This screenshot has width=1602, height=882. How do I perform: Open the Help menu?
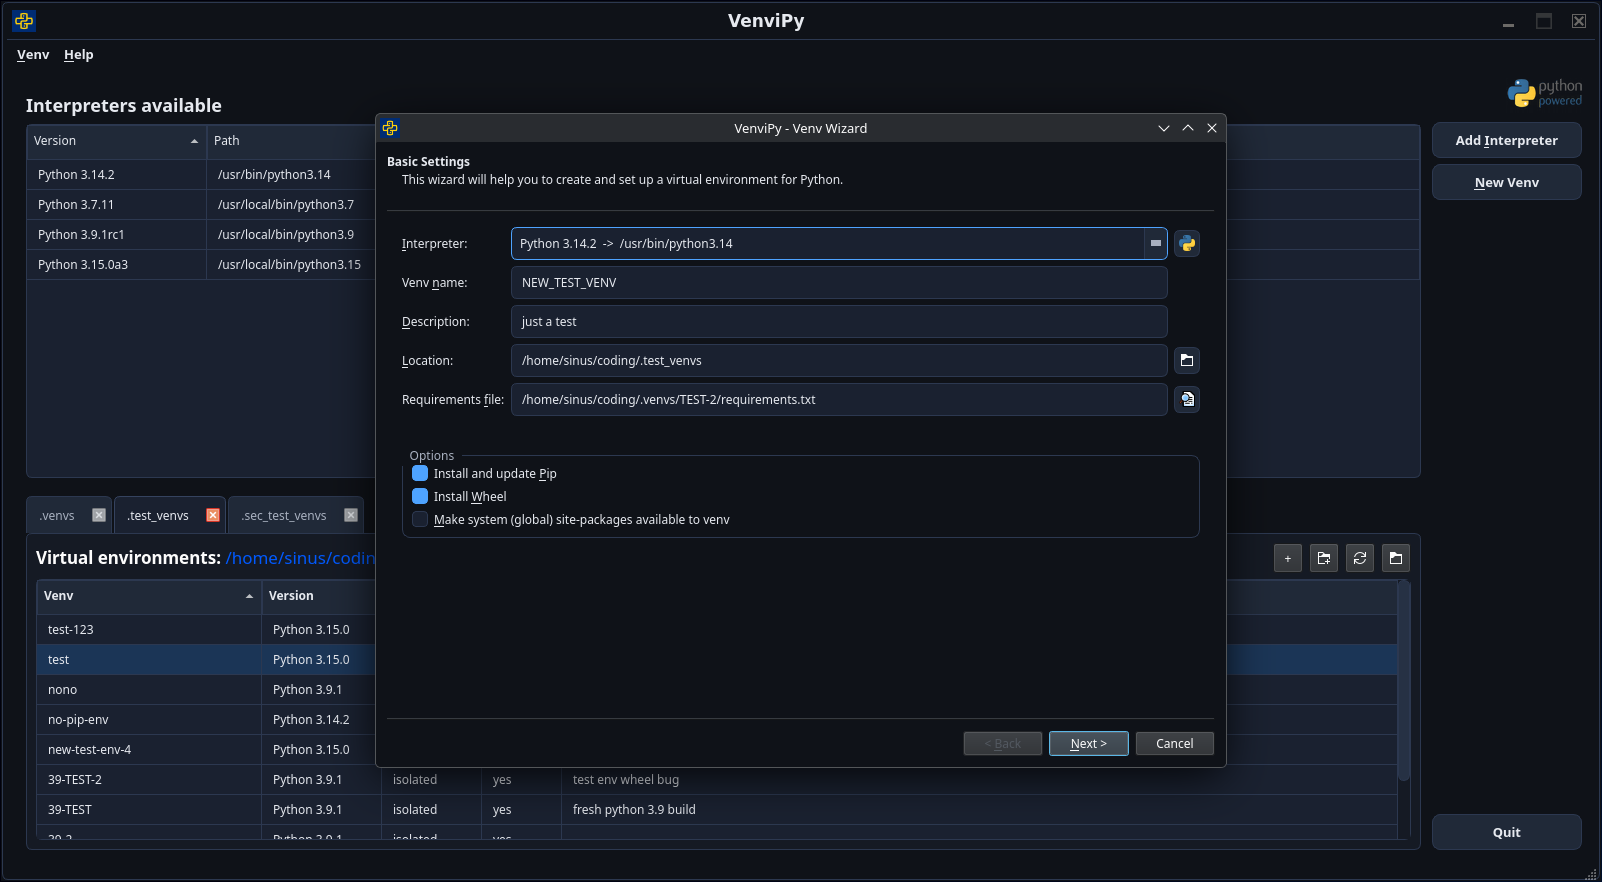tap(79, 55)
